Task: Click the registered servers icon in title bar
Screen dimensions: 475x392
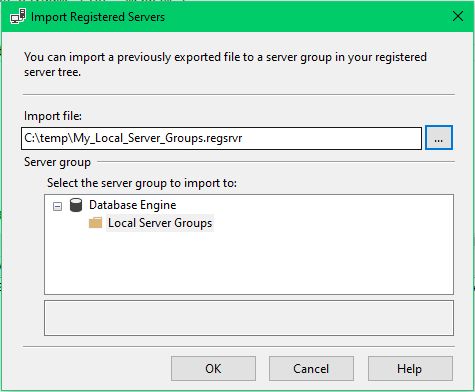Action: [18, 16]
